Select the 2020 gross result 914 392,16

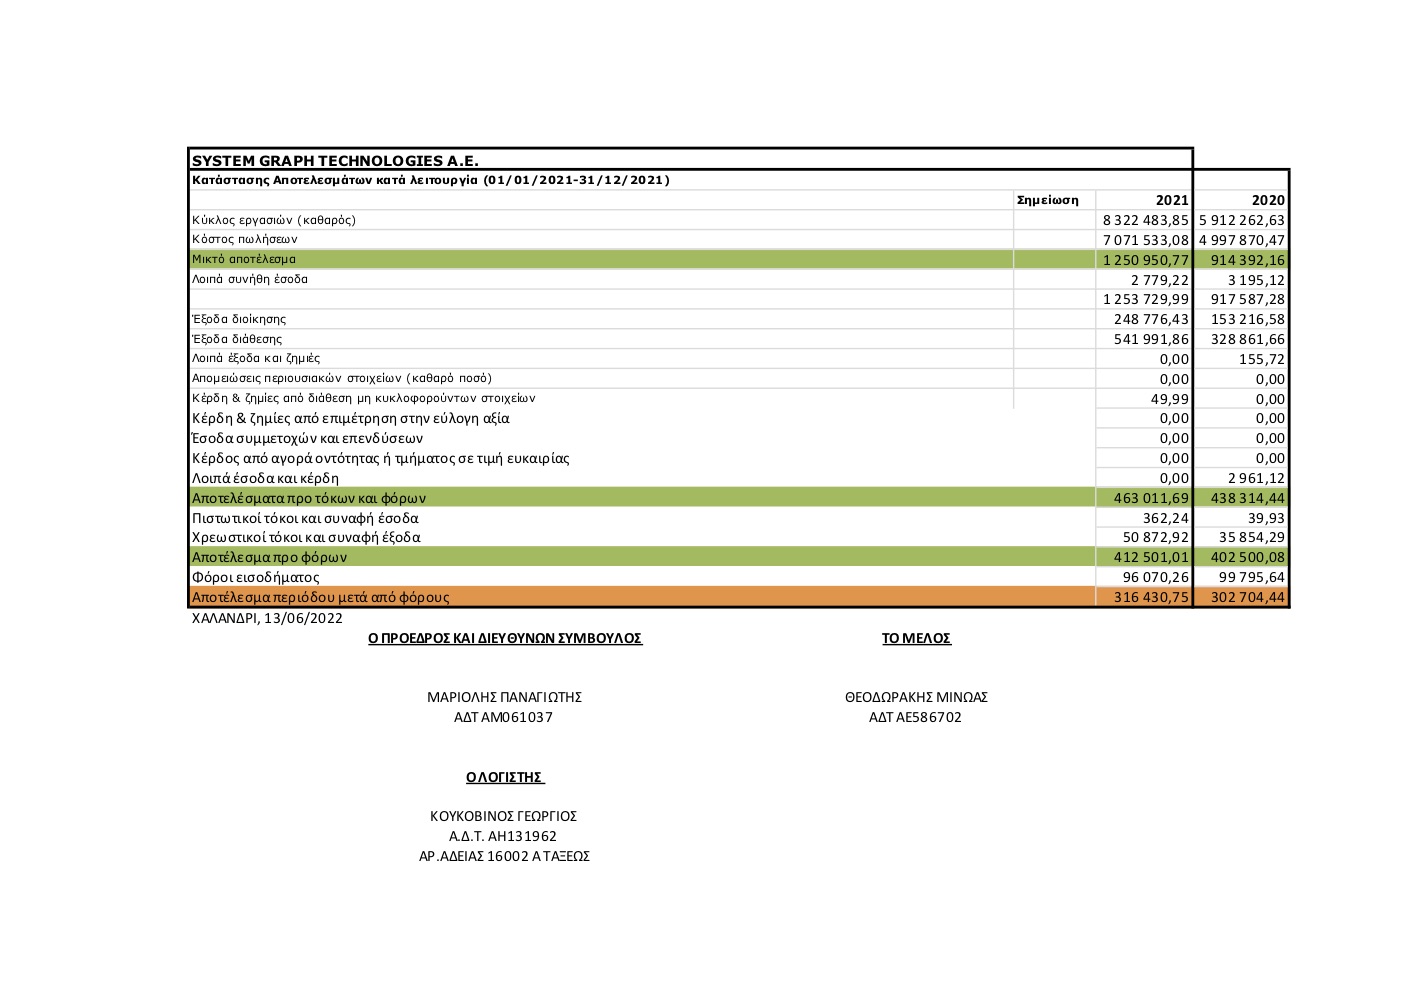1246,260
